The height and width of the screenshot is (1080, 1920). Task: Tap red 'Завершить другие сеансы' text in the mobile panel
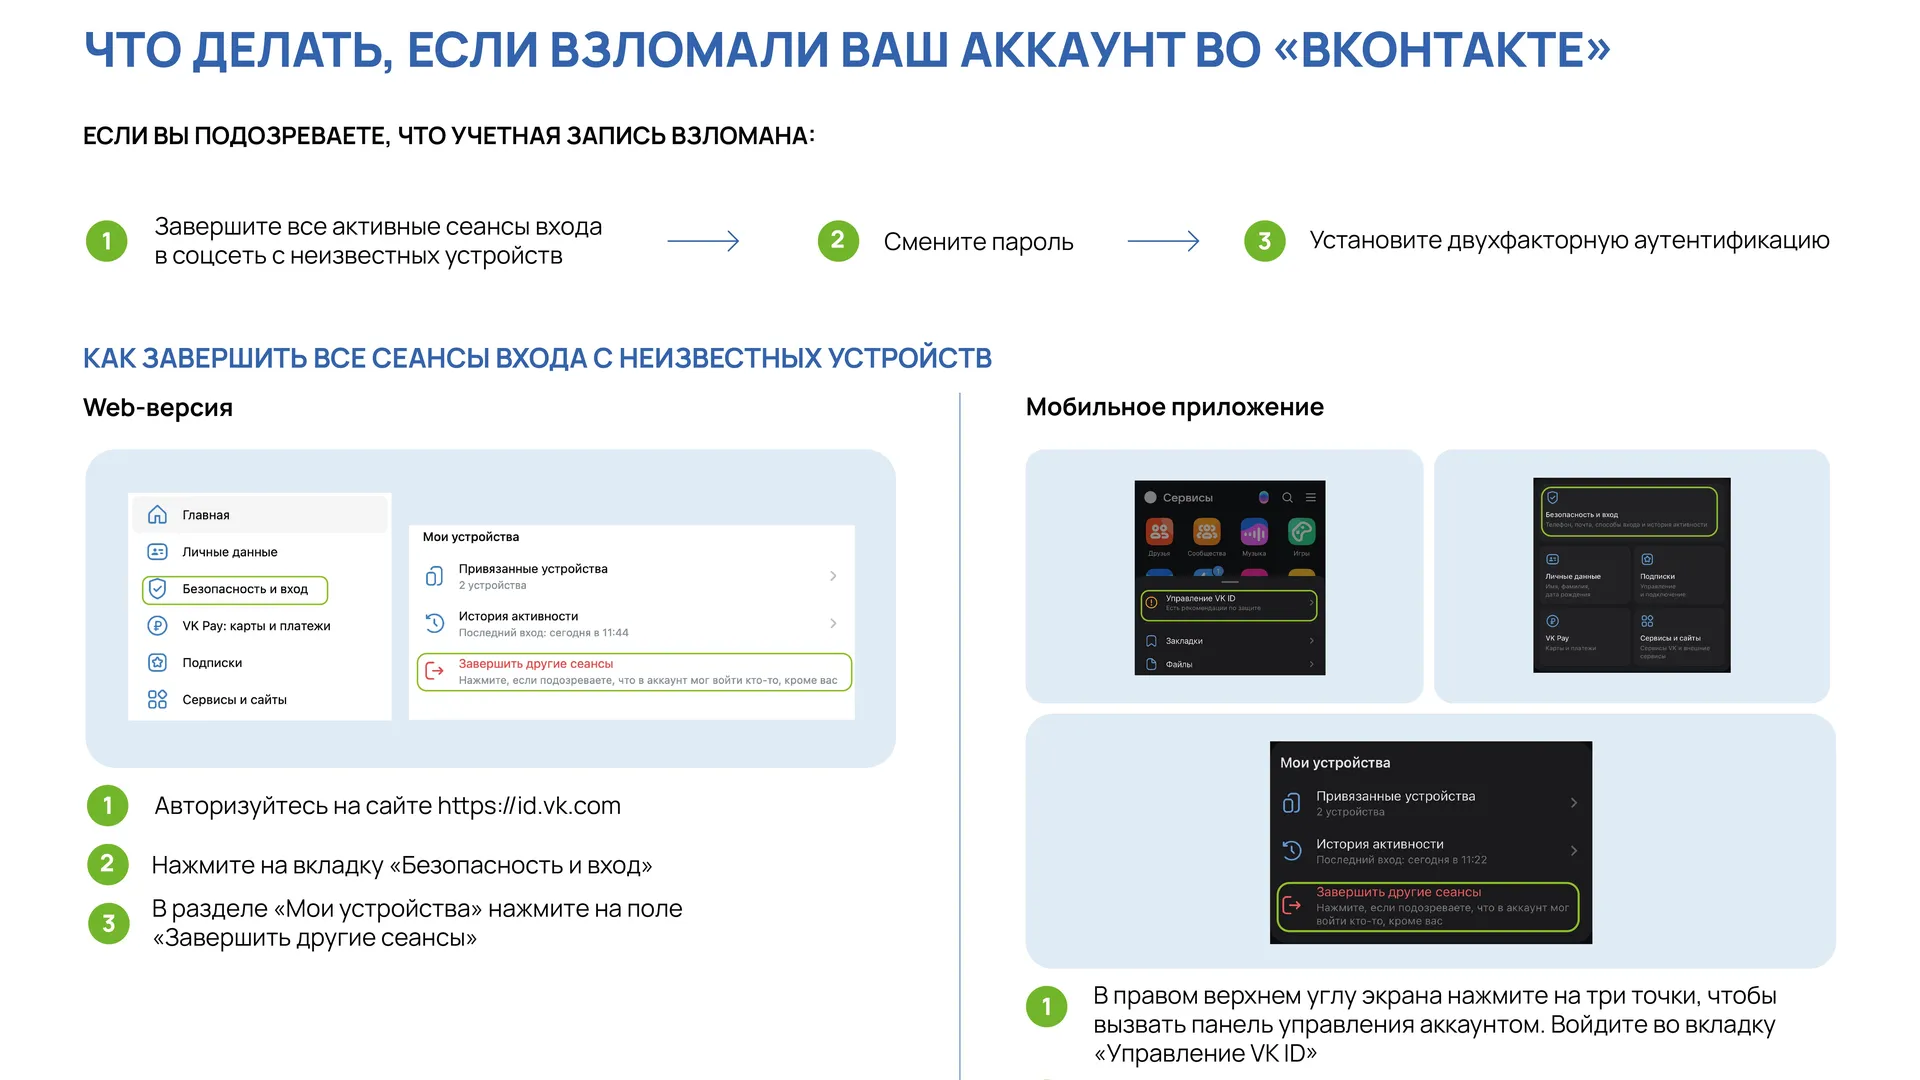click(1398, 892)
